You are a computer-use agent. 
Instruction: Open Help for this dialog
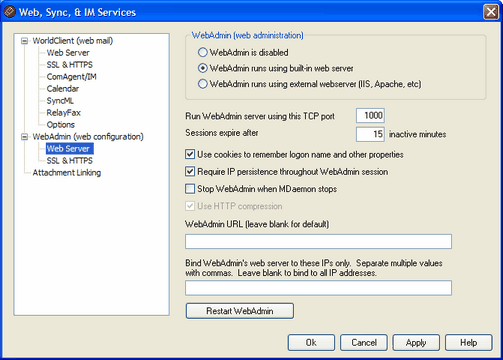tap(468, 343)
